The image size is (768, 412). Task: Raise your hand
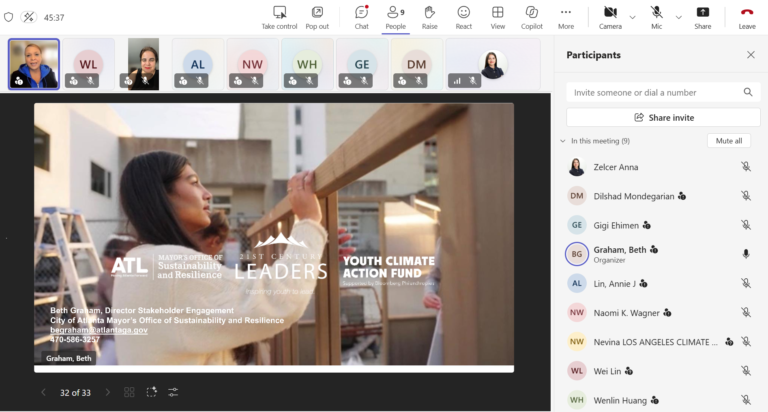coord(430,18)
